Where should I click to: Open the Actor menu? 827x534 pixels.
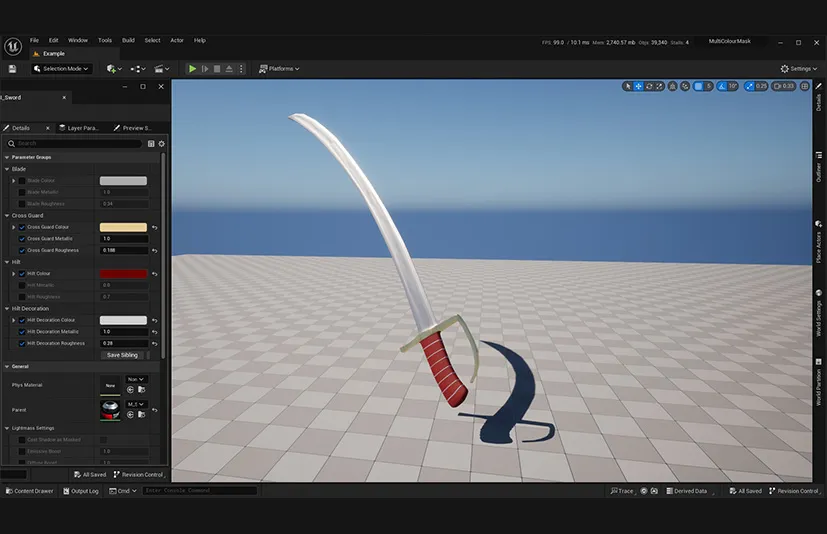click(x=177, y=40)
